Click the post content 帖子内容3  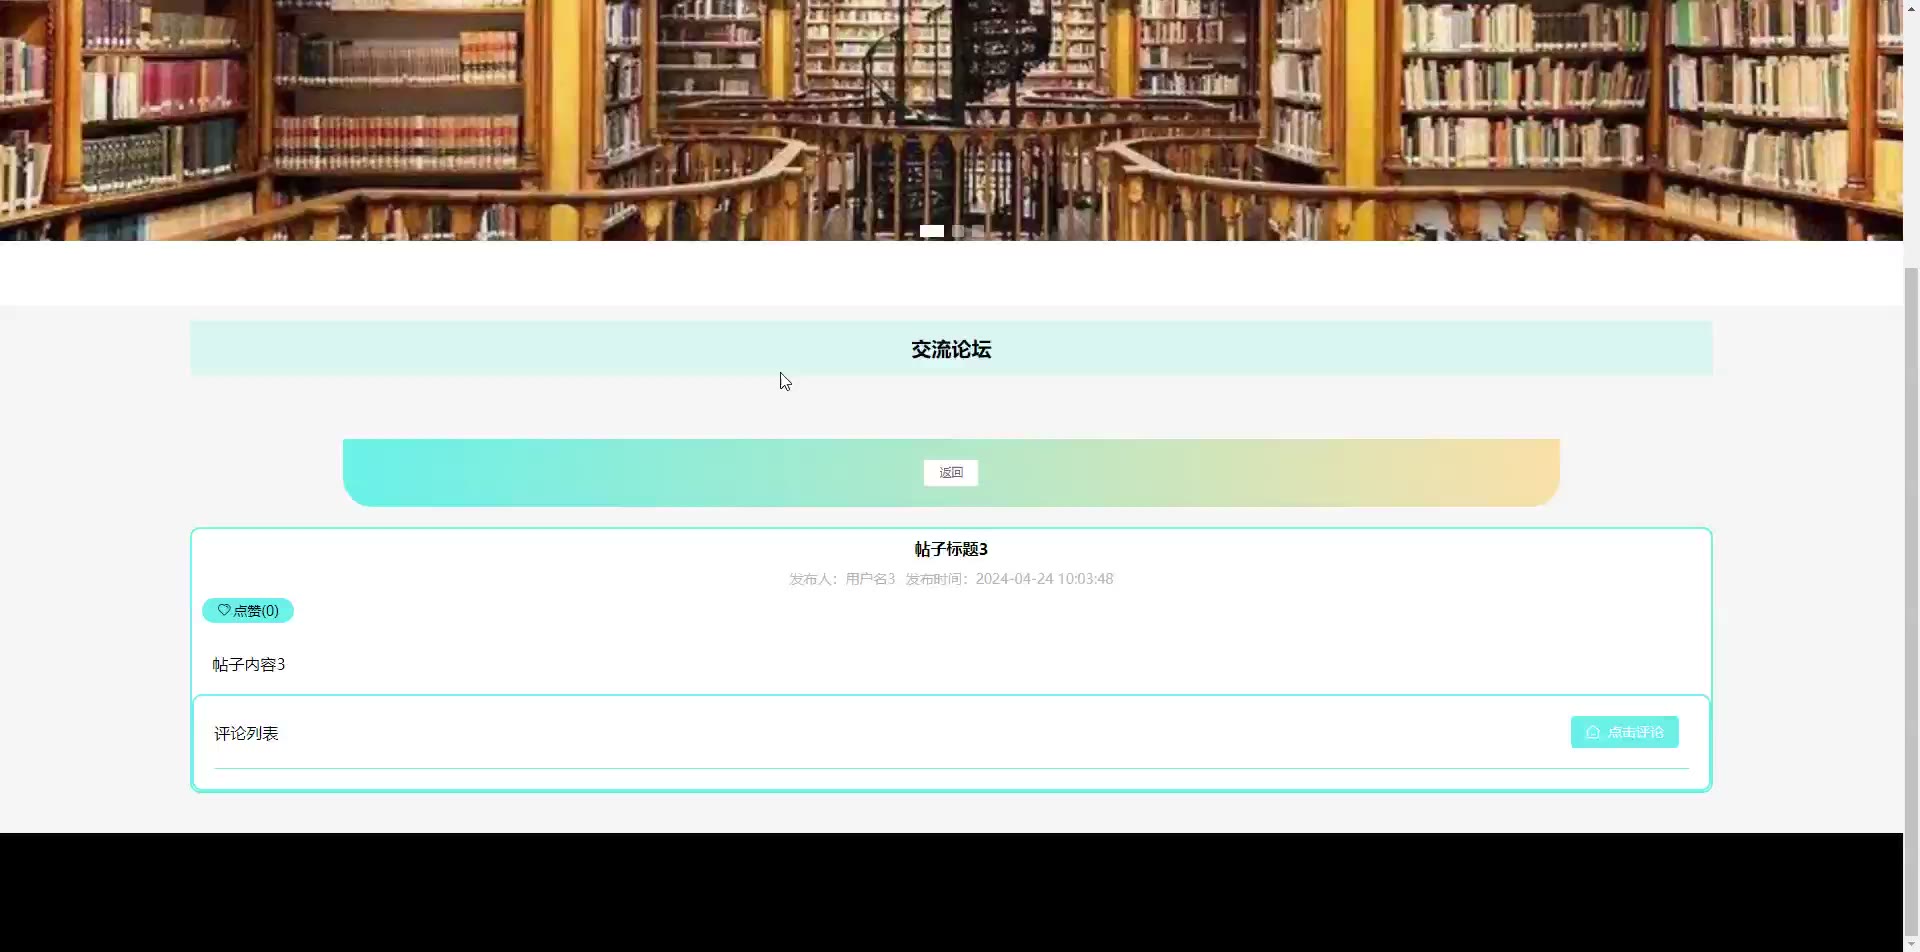(249, 665)
